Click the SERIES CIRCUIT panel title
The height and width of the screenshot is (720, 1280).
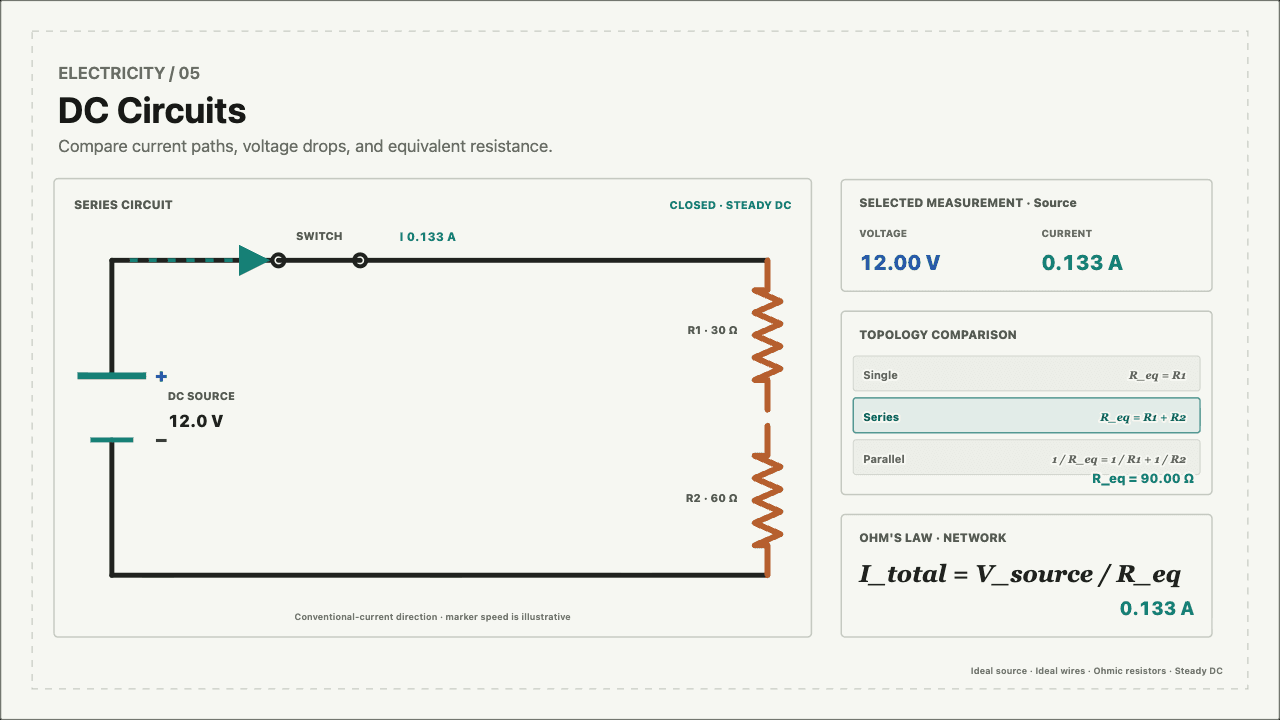click(x=123, y=205)
